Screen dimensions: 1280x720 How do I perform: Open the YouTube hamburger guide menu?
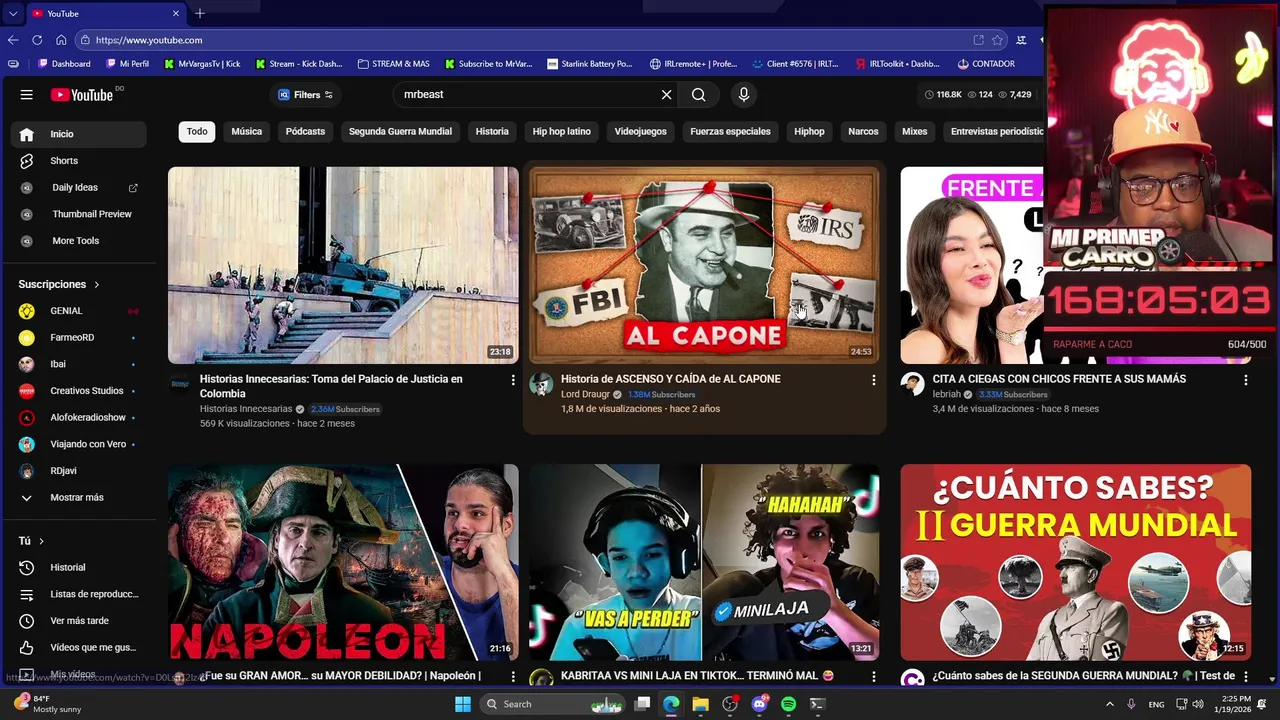27,94
